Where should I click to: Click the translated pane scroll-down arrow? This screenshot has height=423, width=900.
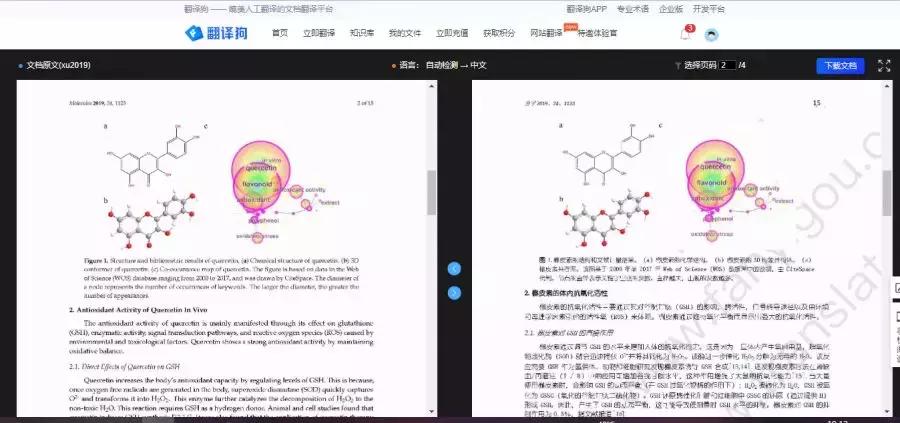click(x=887, y=412)
